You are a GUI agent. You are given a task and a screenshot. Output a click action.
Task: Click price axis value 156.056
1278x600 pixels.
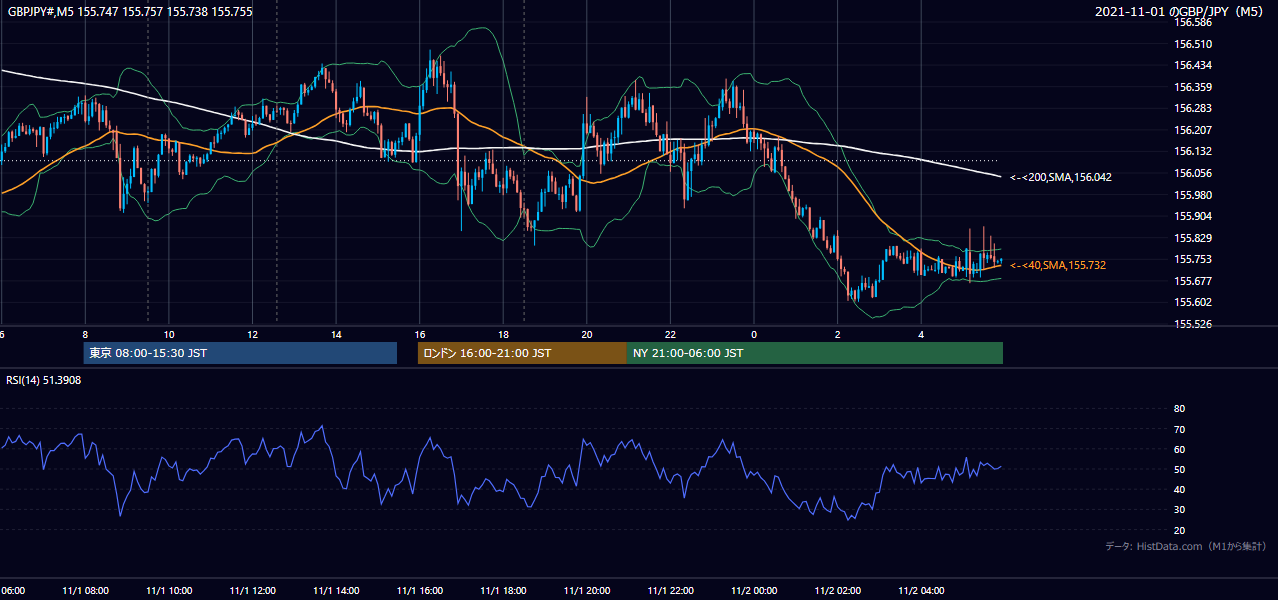click(x=1192, y=173)
